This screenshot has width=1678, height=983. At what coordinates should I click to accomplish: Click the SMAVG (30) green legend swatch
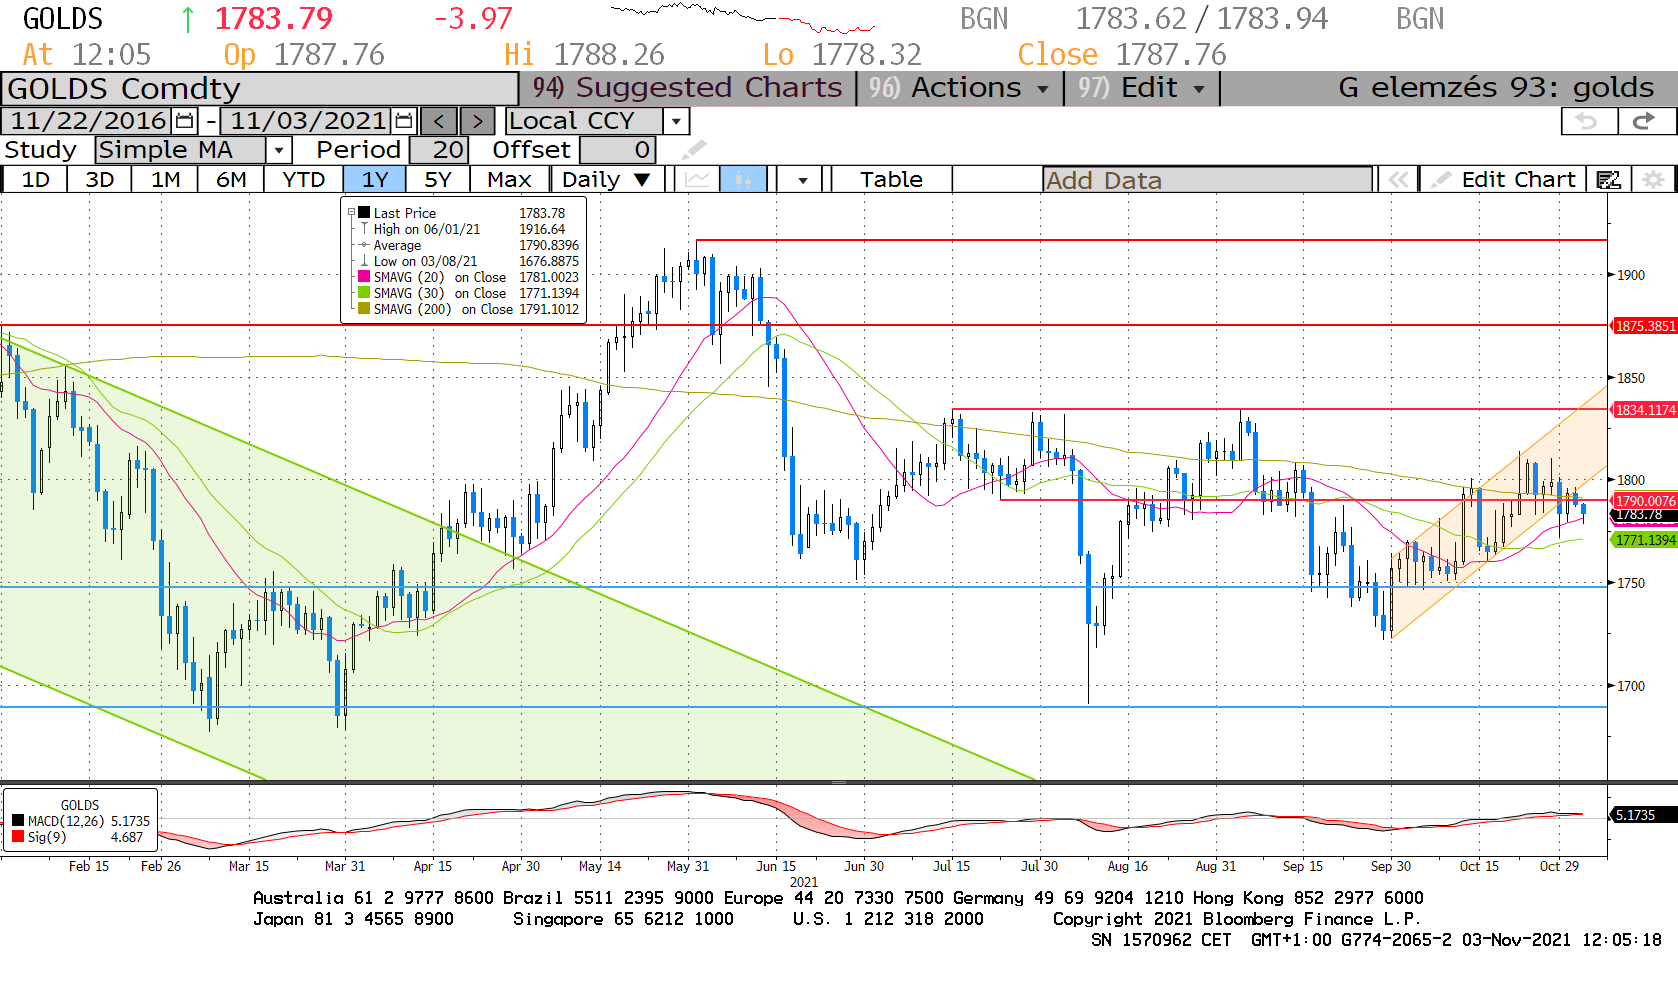coord(364,293)
